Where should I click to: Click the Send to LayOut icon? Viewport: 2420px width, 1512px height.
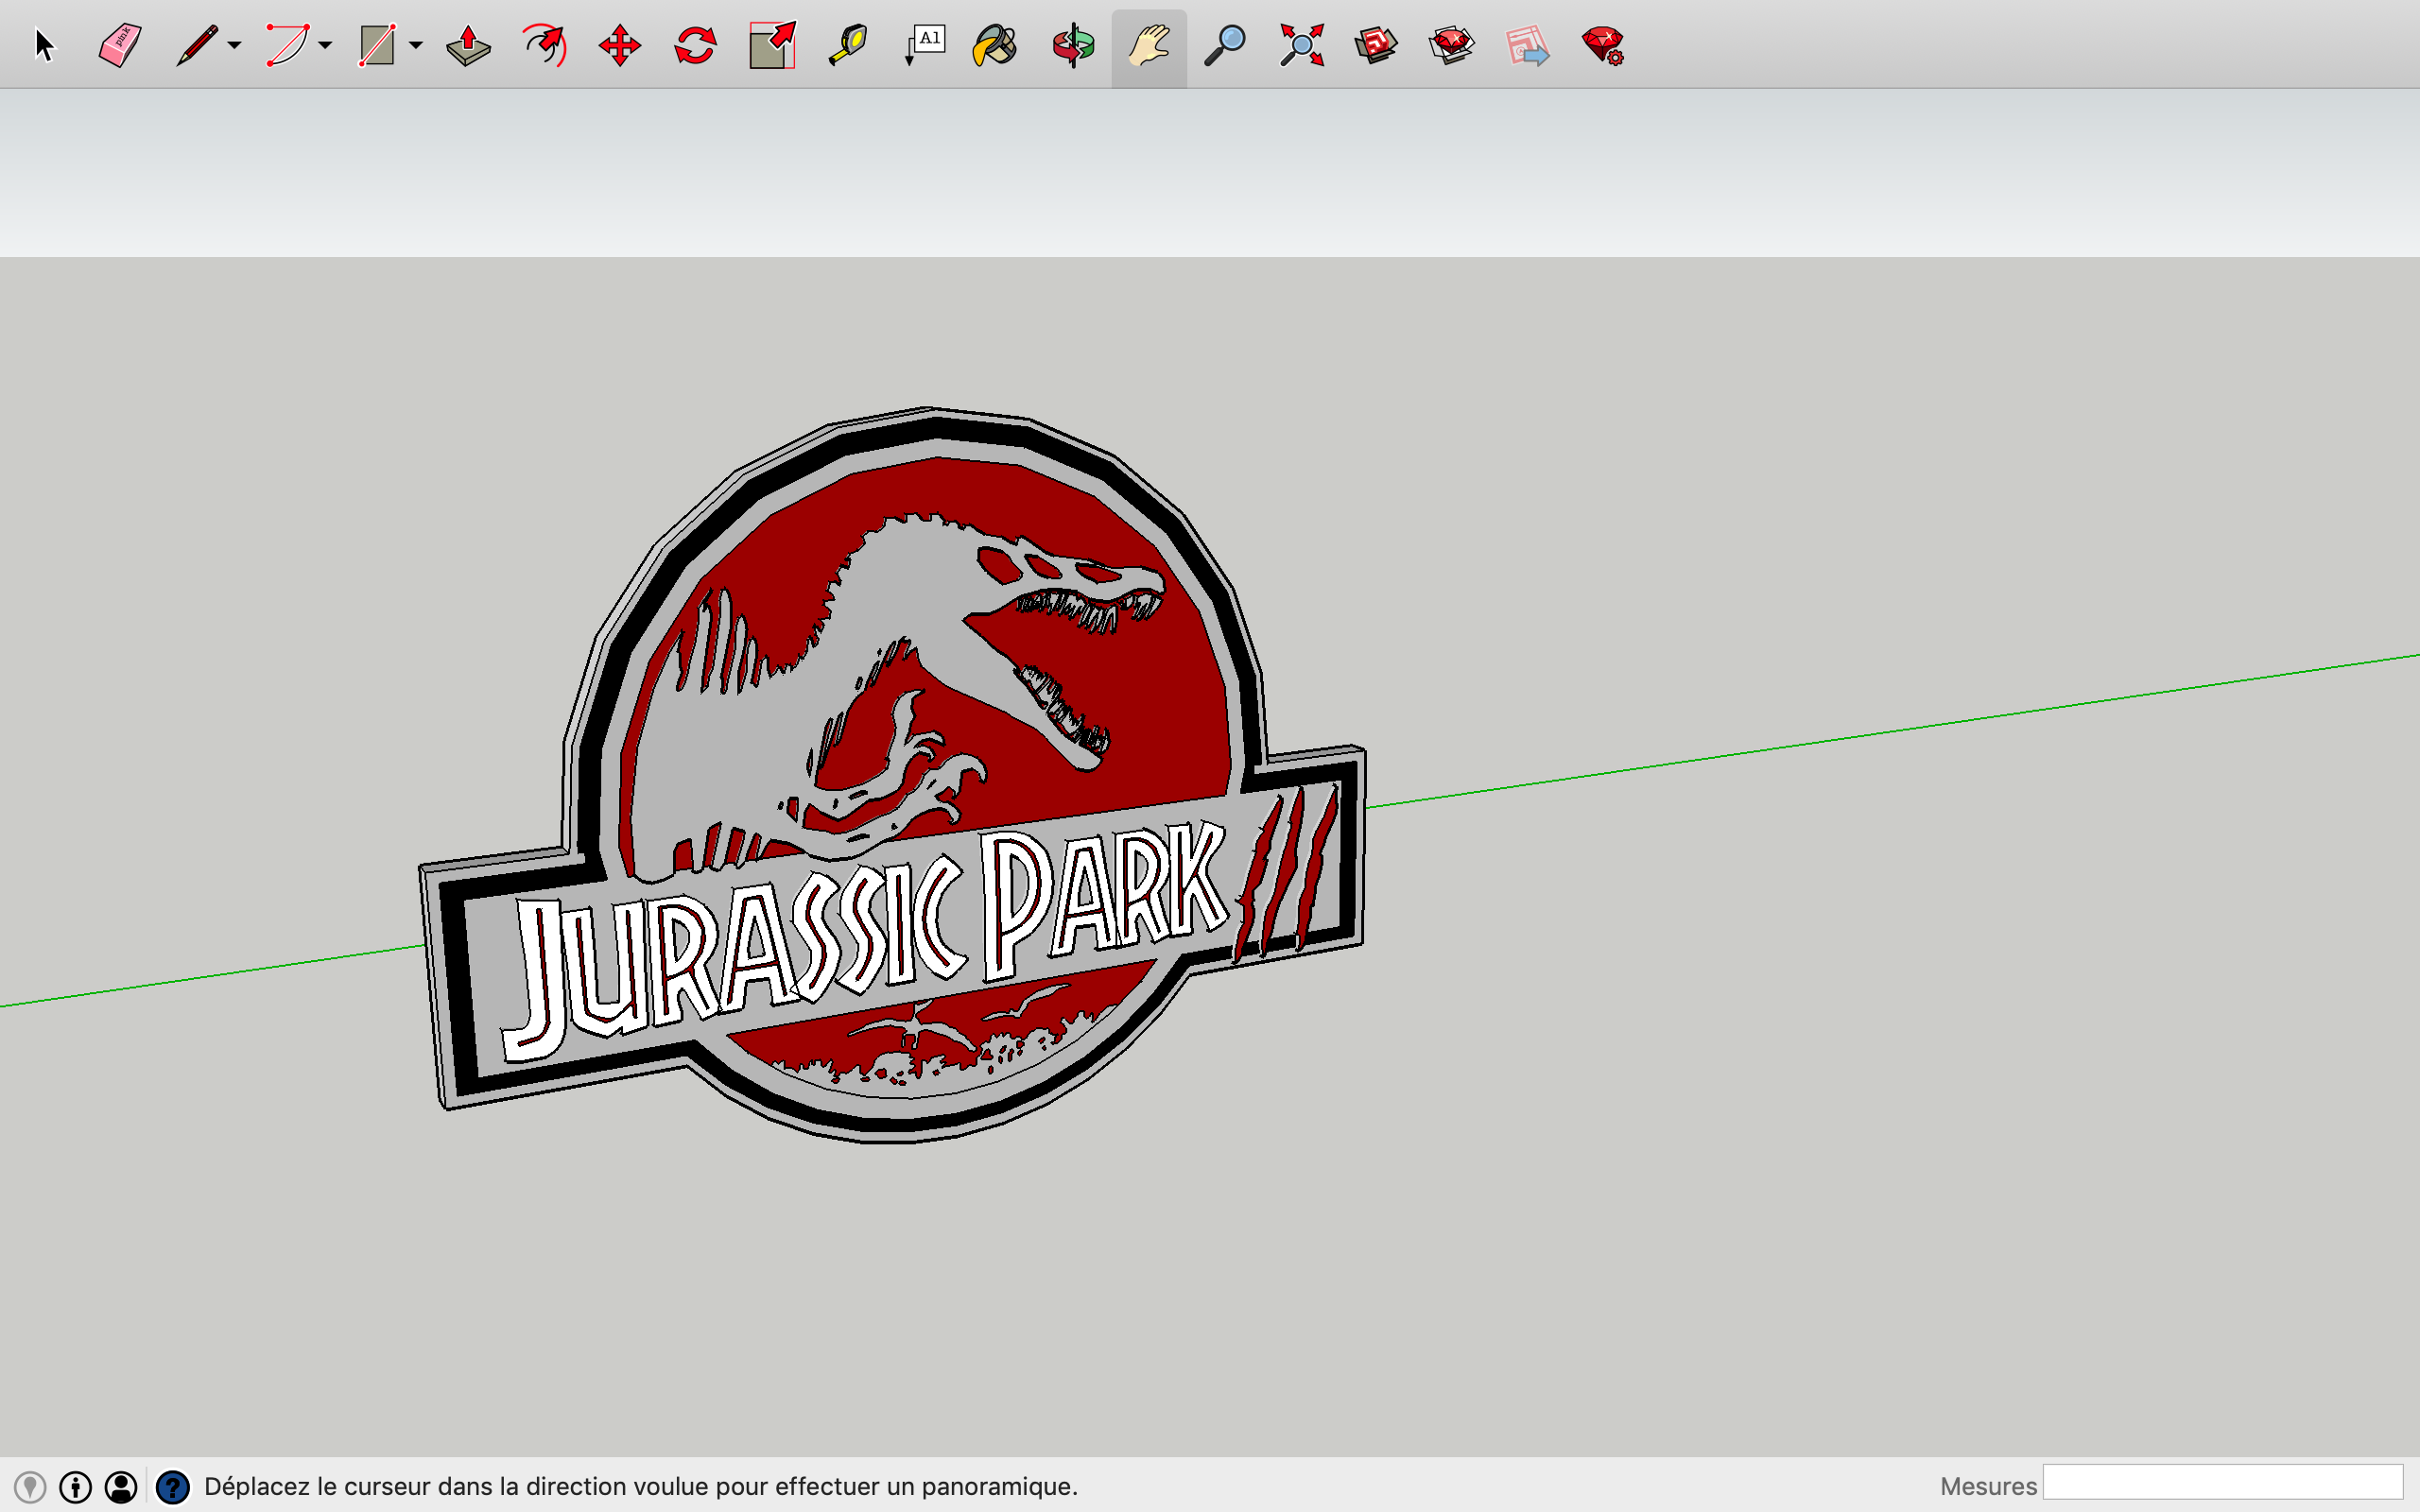[x=1527, y=46]
